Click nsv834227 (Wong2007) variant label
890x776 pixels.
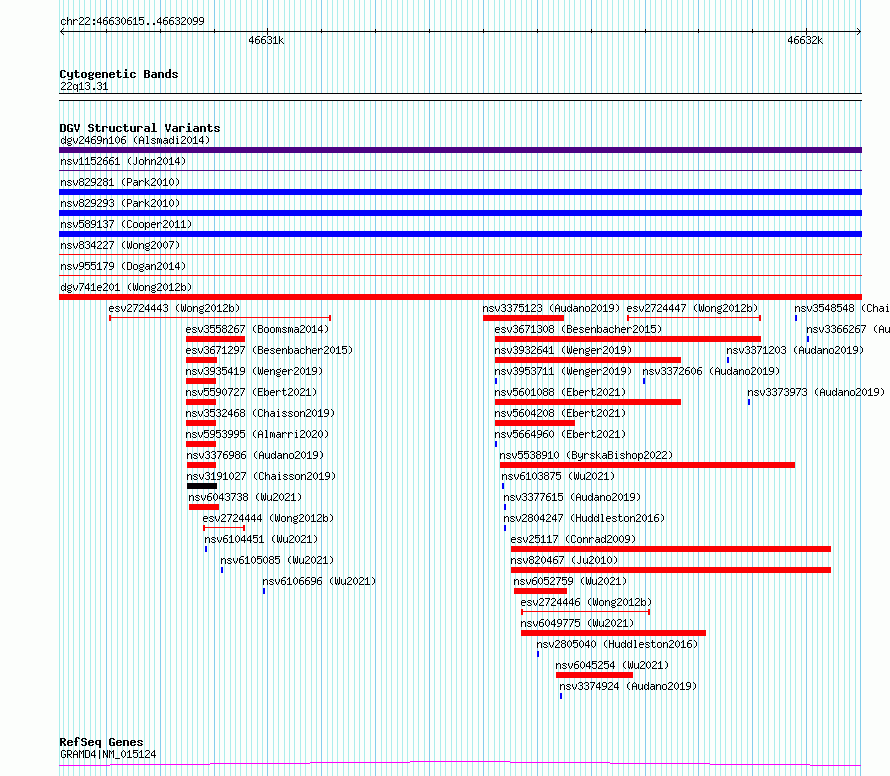(120, 245)
